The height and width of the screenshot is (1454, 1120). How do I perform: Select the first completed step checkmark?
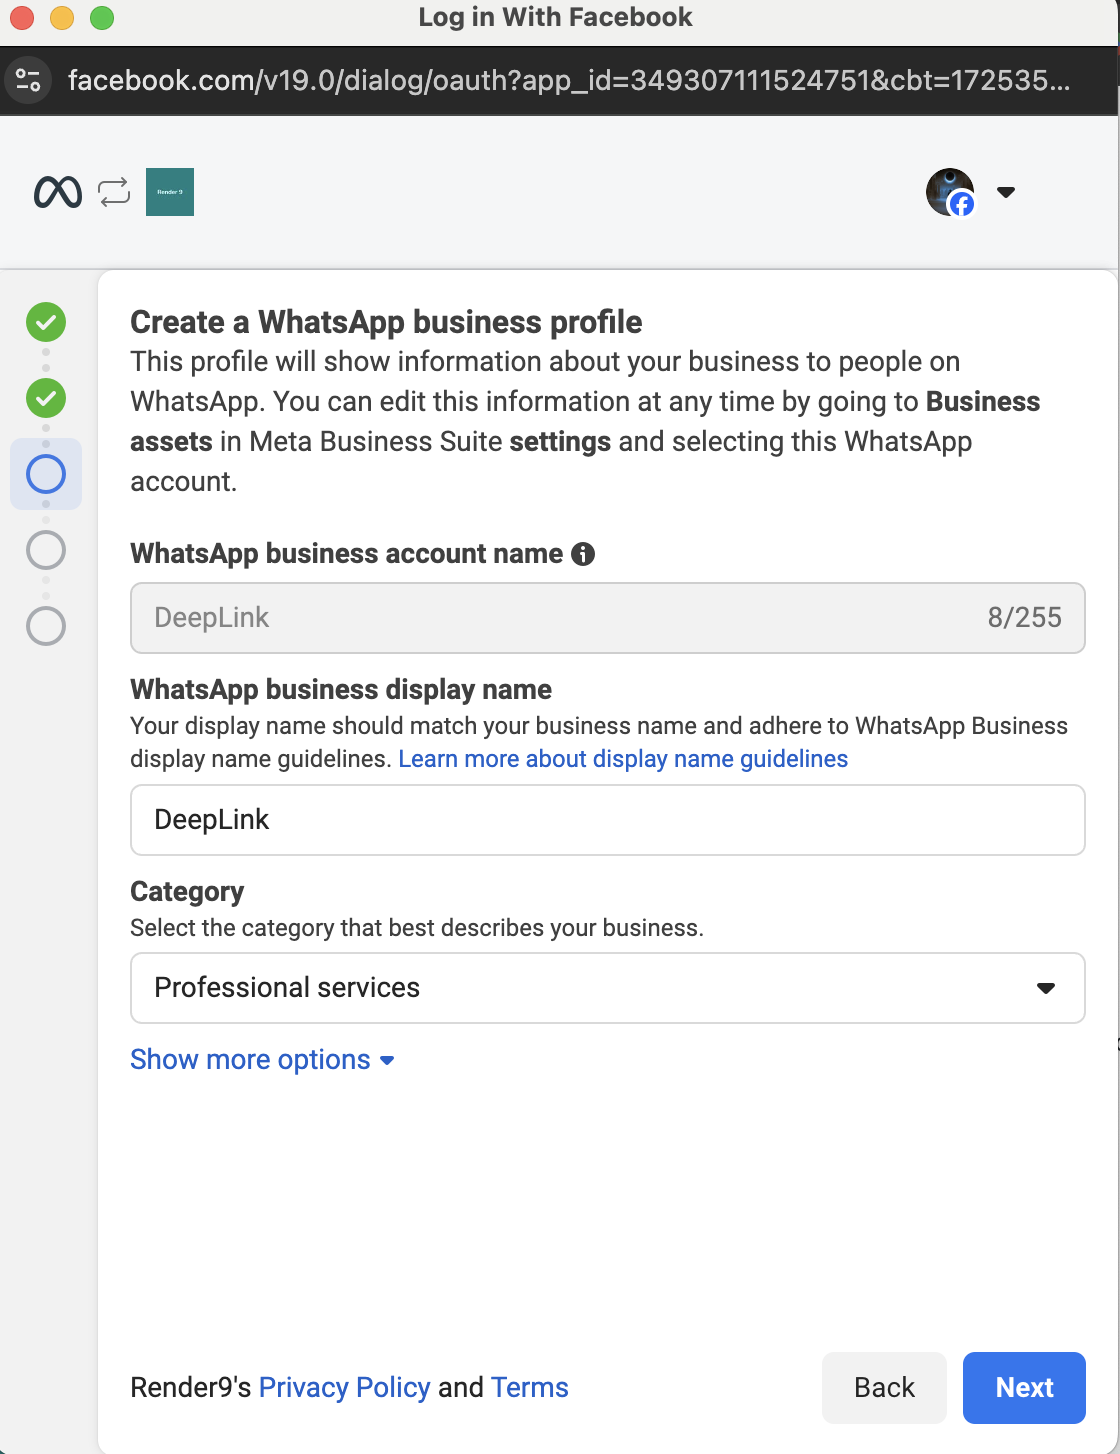click(x=46, y=322)
